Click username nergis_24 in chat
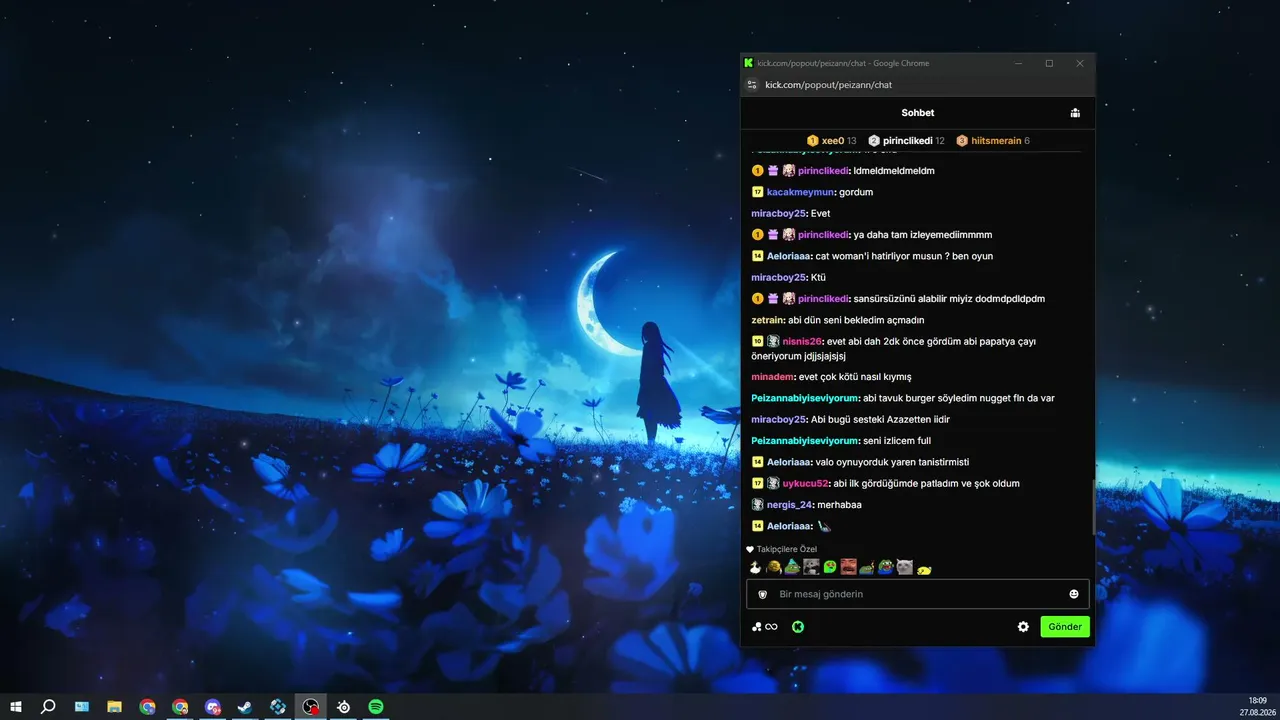This screenshot has height=720, width=1280. [x=789, y=505]
